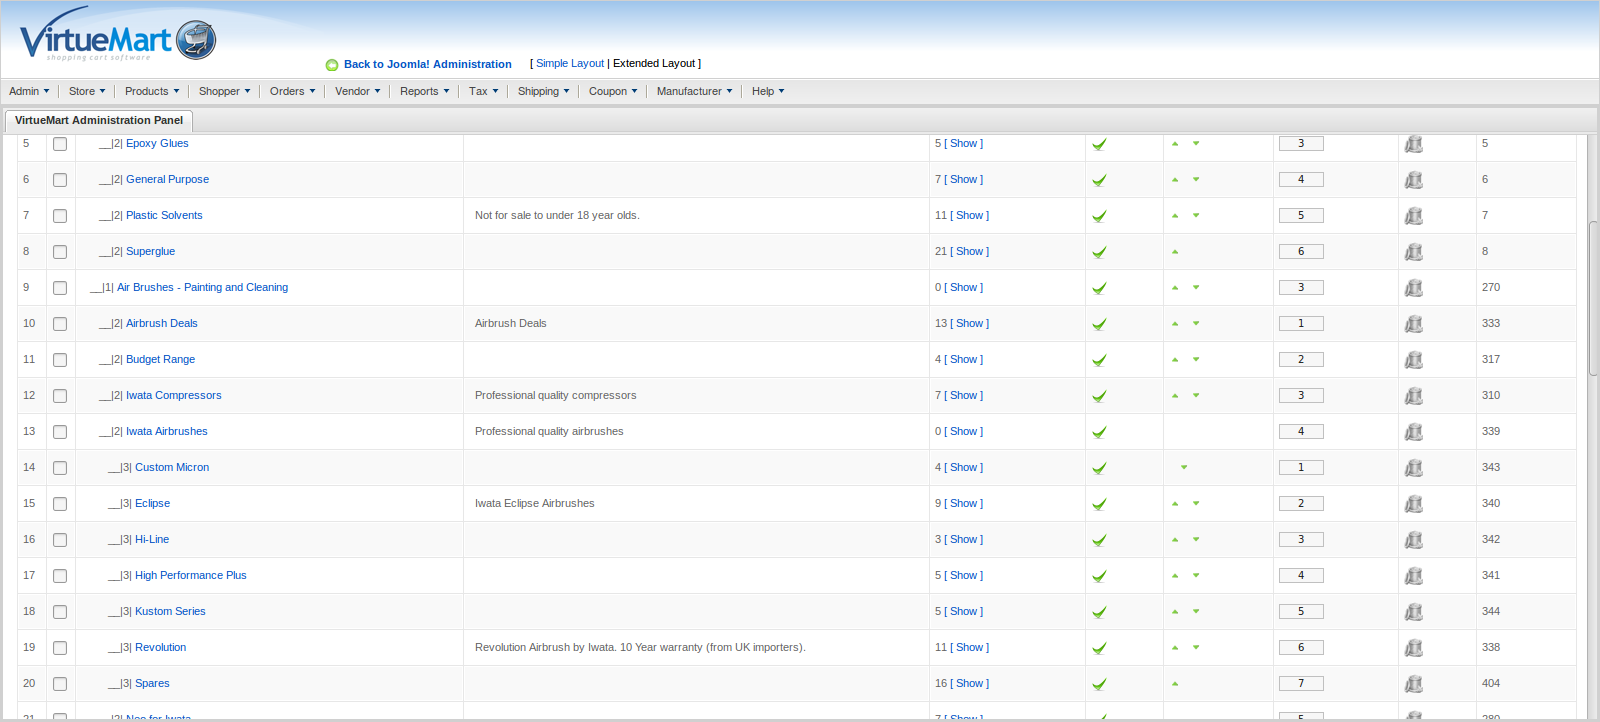Show products for Airbrush Deals
1600x722 pixels.
pyautogui.click(x=970, y=323)
